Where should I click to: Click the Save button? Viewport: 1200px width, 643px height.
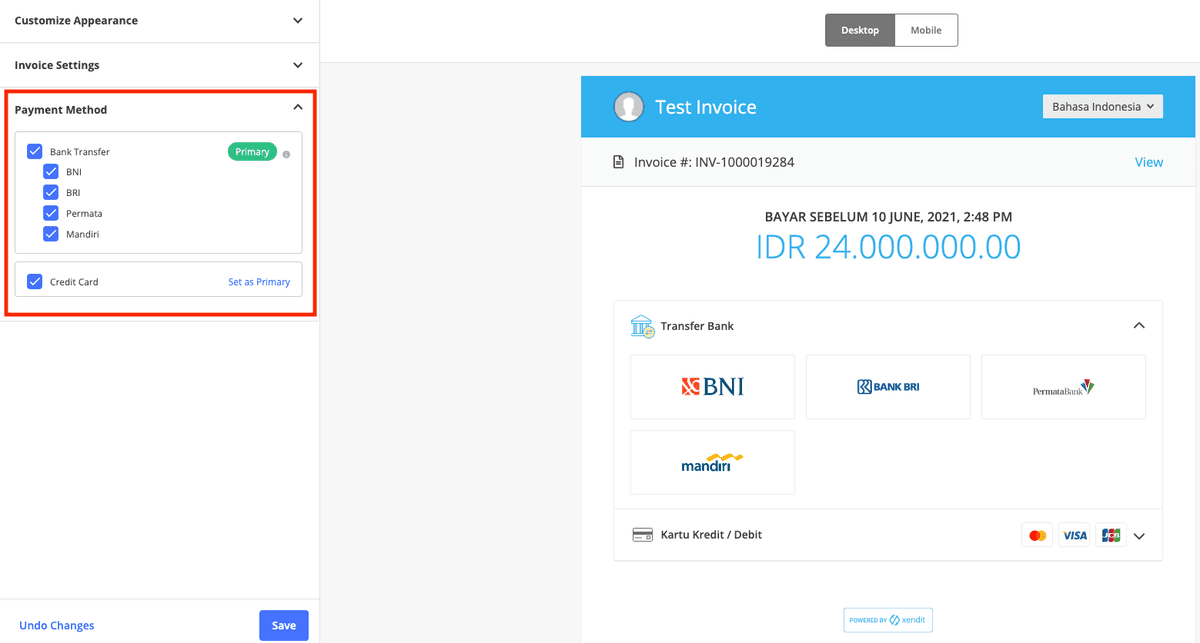(x=284, y=625)
